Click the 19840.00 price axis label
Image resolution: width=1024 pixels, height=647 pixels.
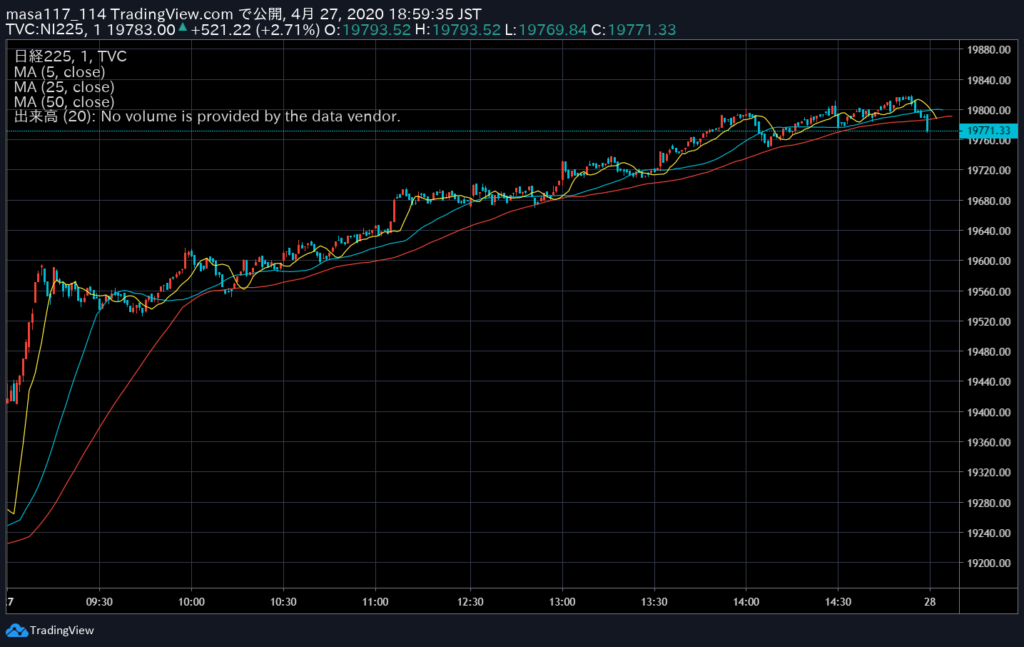[989, 80]
